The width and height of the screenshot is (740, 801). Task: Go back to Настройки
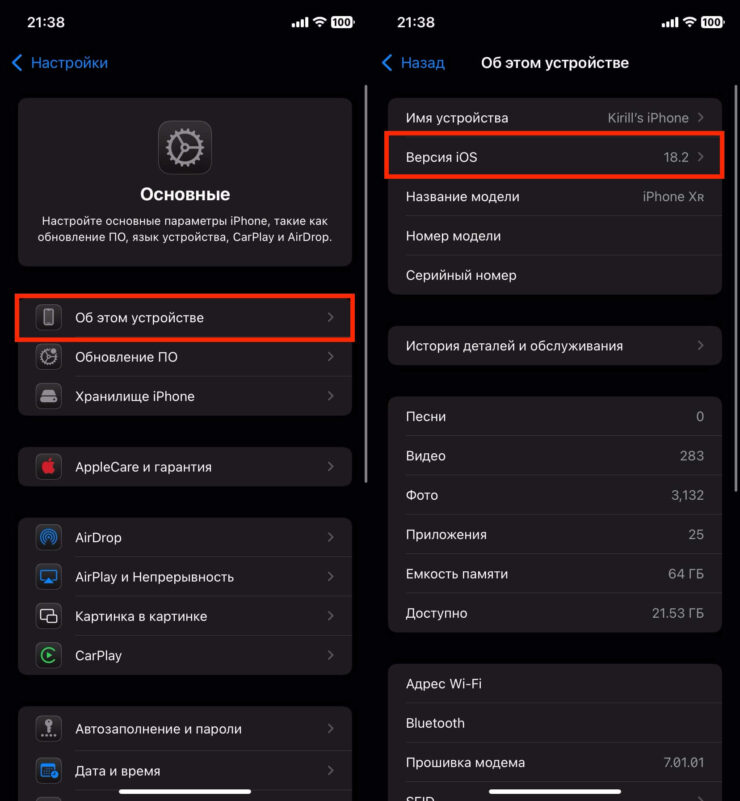[60, 63]
